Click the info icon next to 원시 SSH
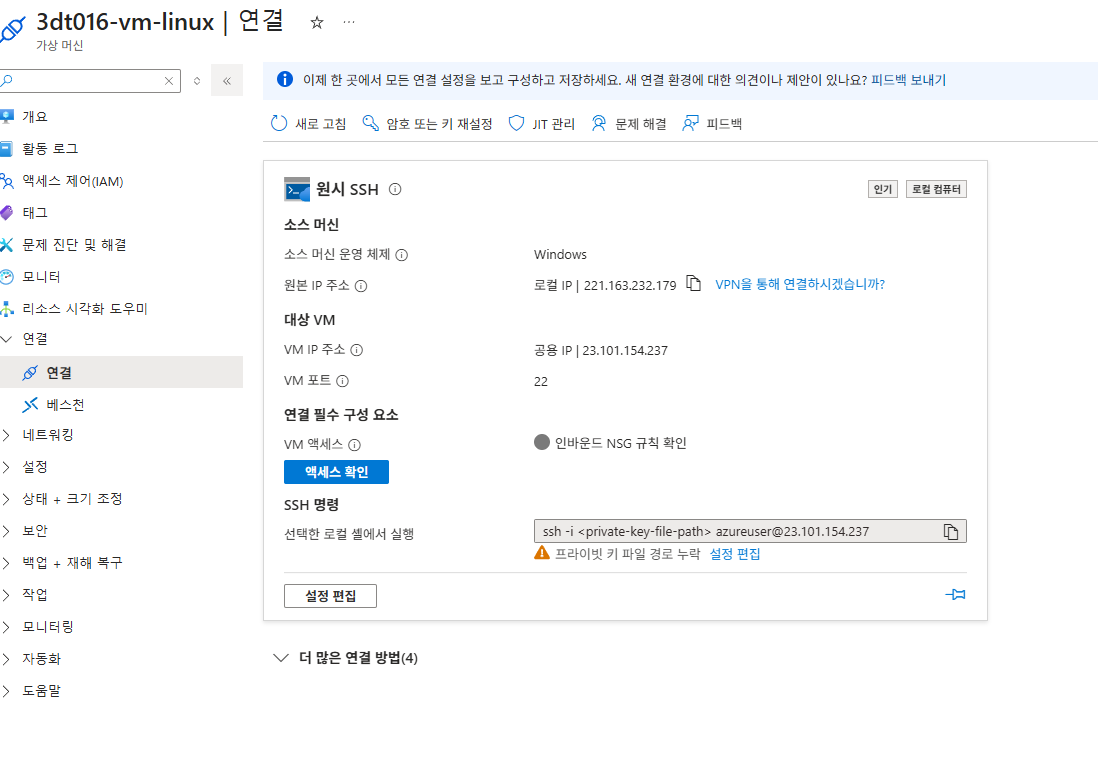 pos(395,189)
